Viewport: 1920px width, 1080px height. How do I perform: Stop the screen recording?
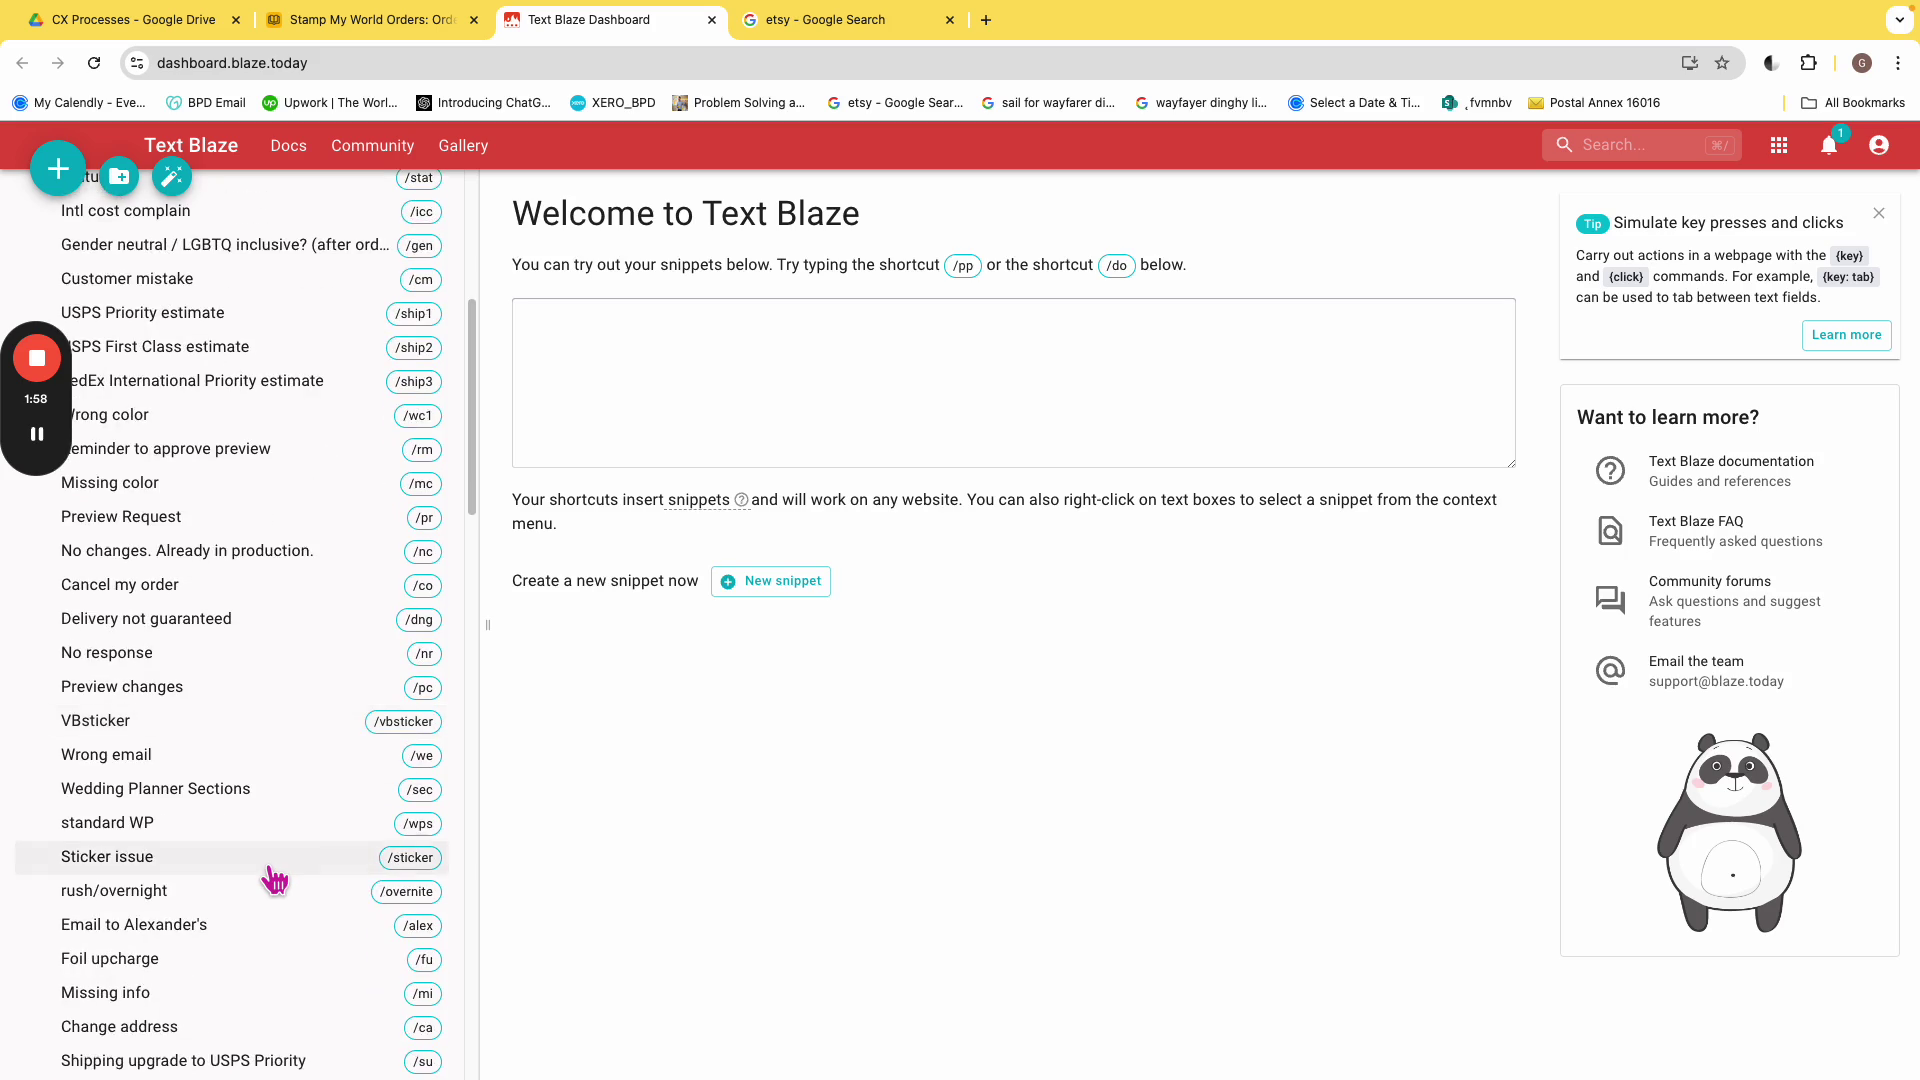37,358
